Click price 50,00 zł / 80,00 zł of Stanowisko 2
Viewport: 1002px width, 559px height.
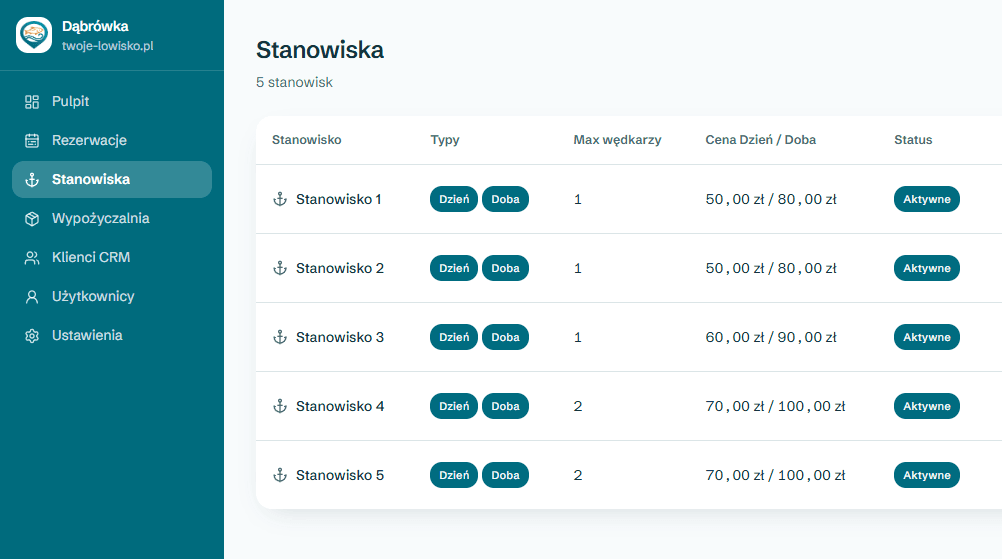pyautogui.click(x=771, y=268)
